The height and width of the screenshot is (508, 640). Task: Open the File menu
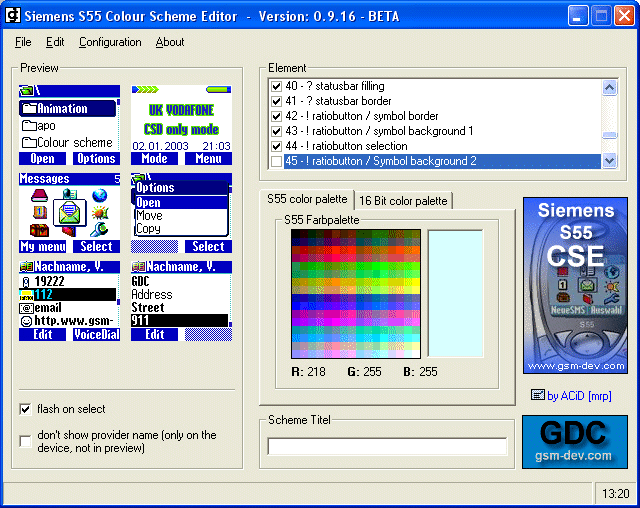(23, 42)
